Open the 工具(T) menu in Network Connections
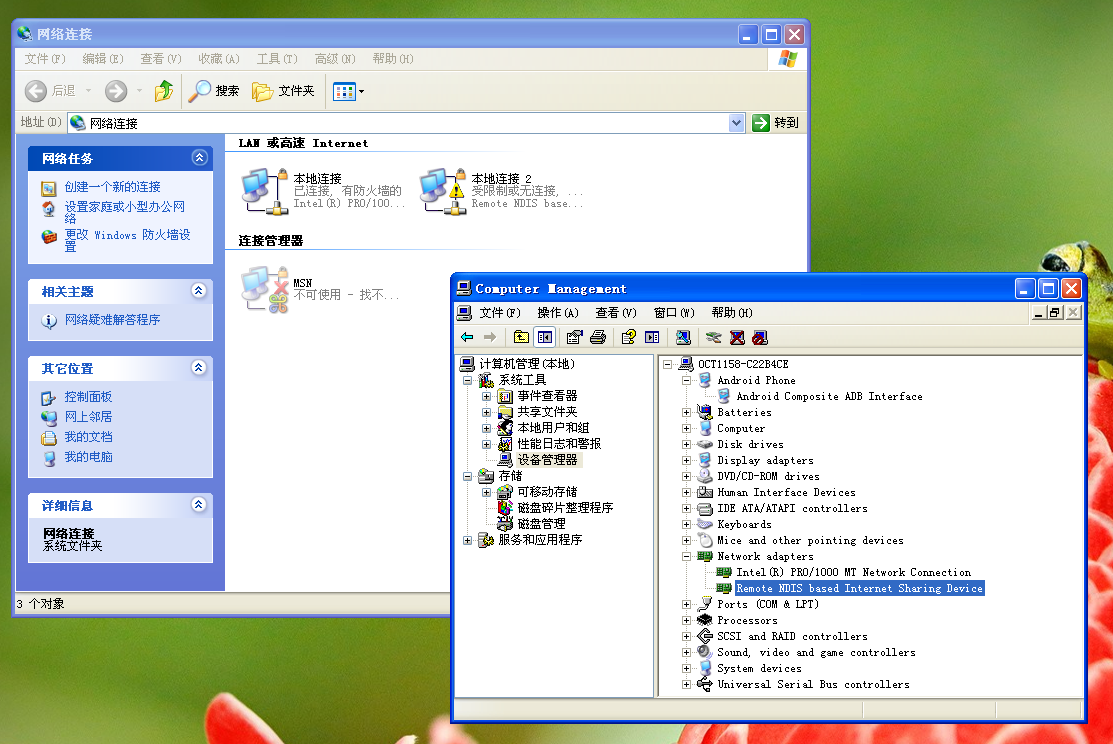1113x744 pixels. point(276,59)
